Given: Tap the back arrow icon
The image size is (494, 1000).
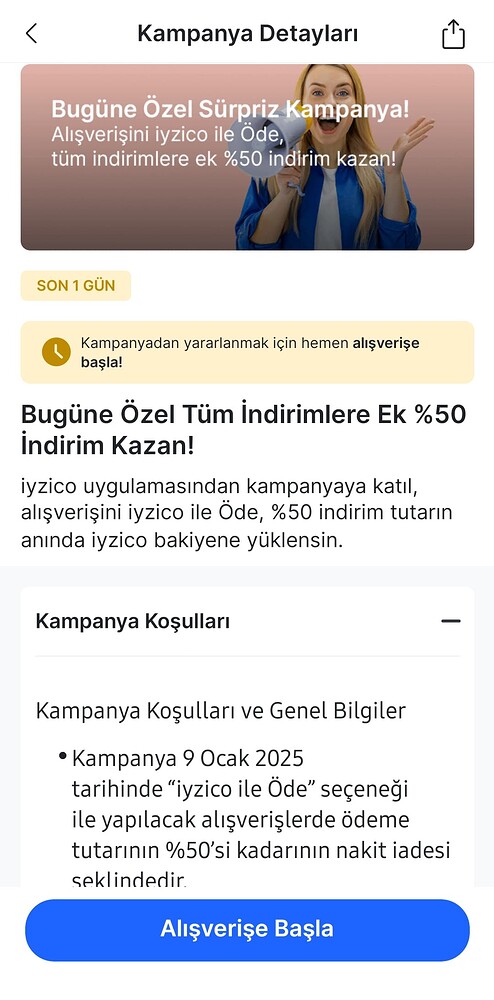Looking at the screenshot, I should (31, 34).
